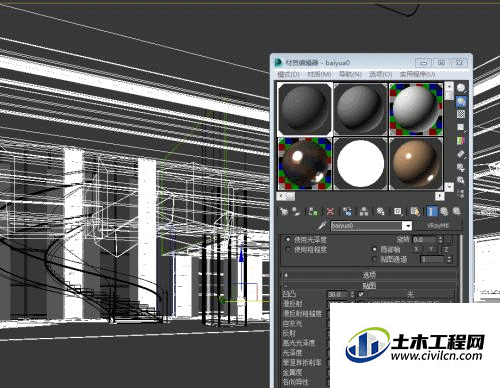This screenshot has height=388, width=500.
Task: Click the 凹凸 amount spinner arrows
Action: pyautogui.click(x=352, y=294)
